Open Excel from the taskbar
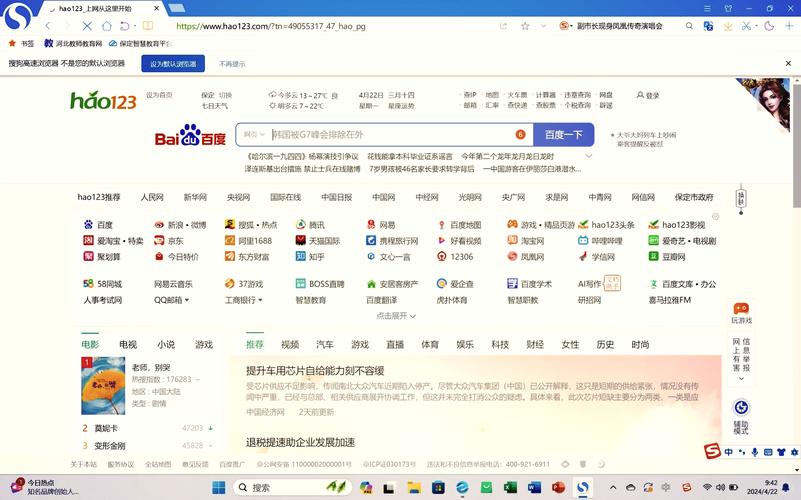801x500 pixels. click(x=510, y=487)
